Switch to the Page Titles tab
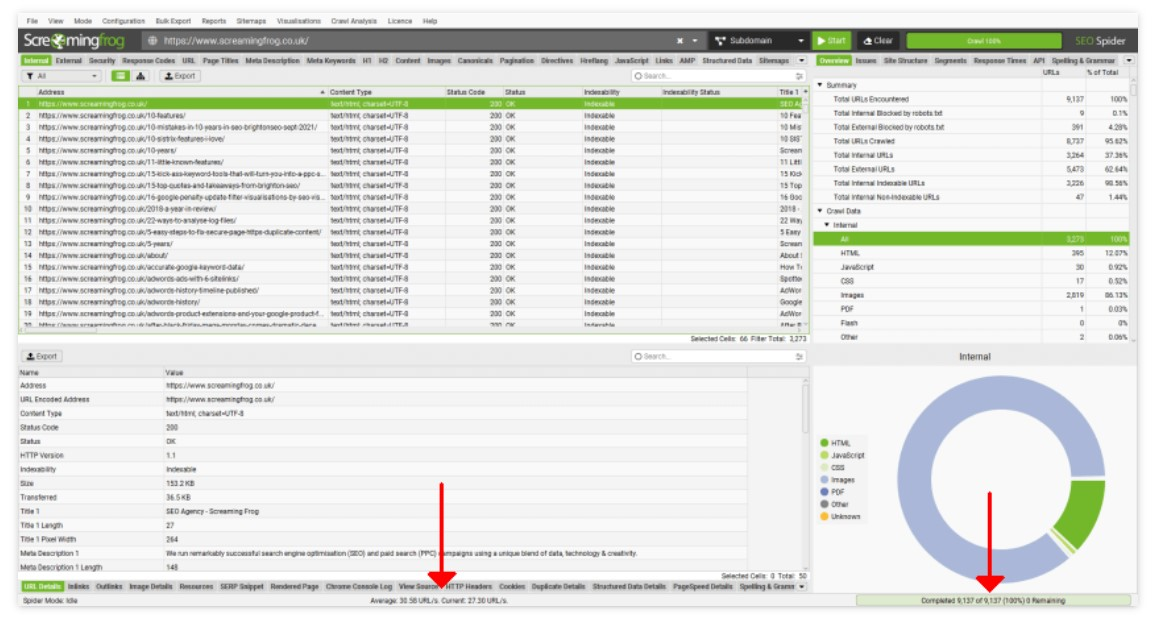Viewport: 1153px width, 622px height. point(221,60)
